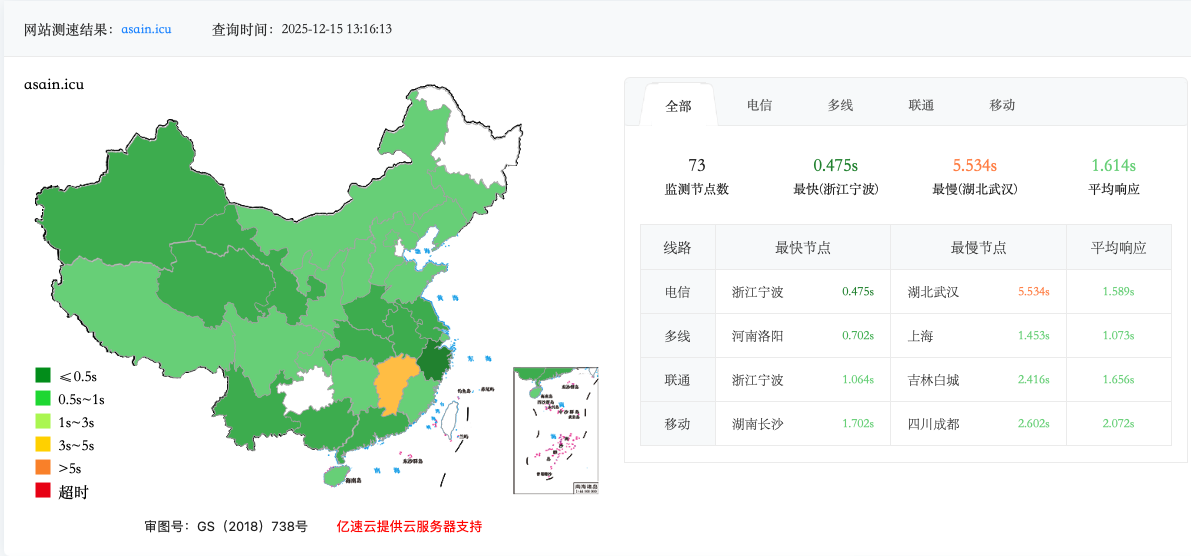Click the 线路 column header
The image size is (1191, 556).
point(678,248)
